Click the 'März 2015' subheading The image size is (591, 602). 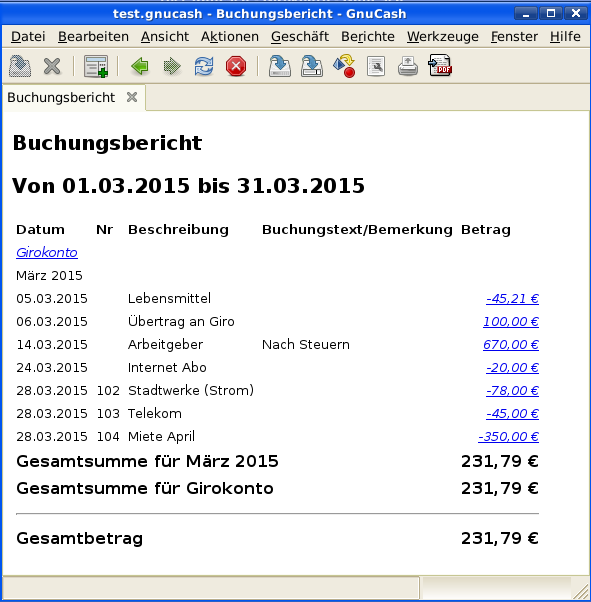49,275
